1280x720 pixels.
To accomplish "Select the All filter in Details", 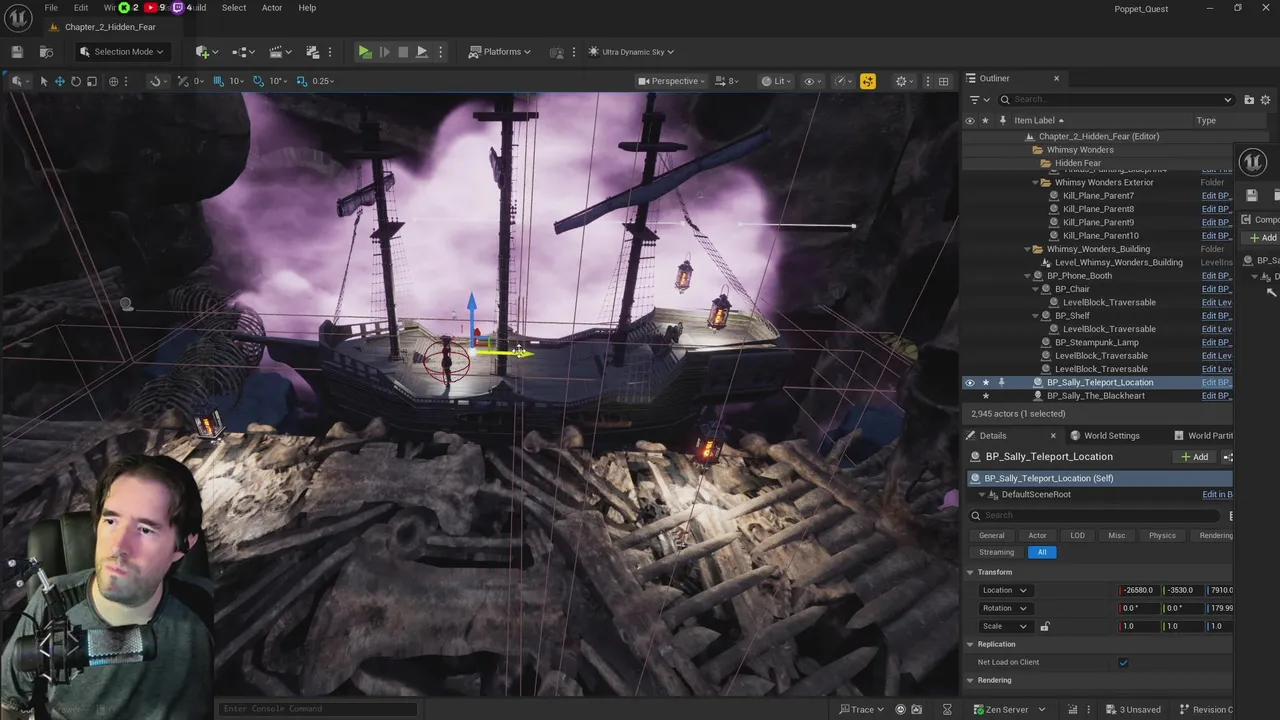I will 1042,553.
